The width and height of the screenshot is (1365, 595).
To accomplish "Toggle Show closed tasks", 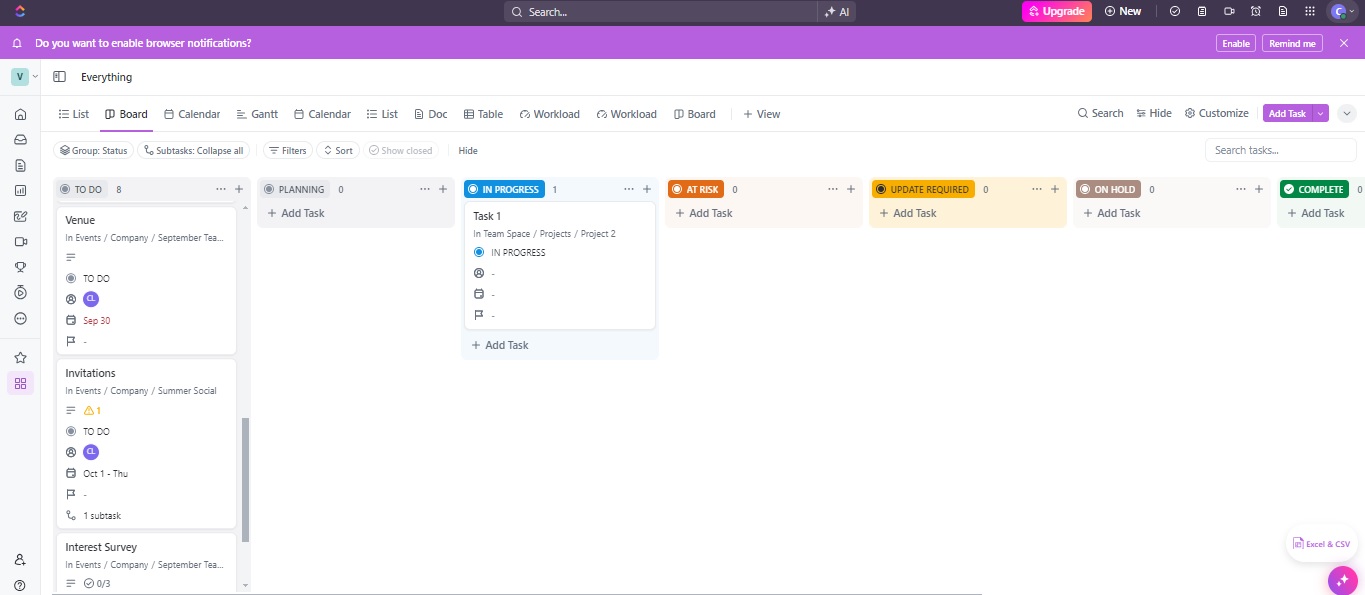I will click(x=400, y=150).
